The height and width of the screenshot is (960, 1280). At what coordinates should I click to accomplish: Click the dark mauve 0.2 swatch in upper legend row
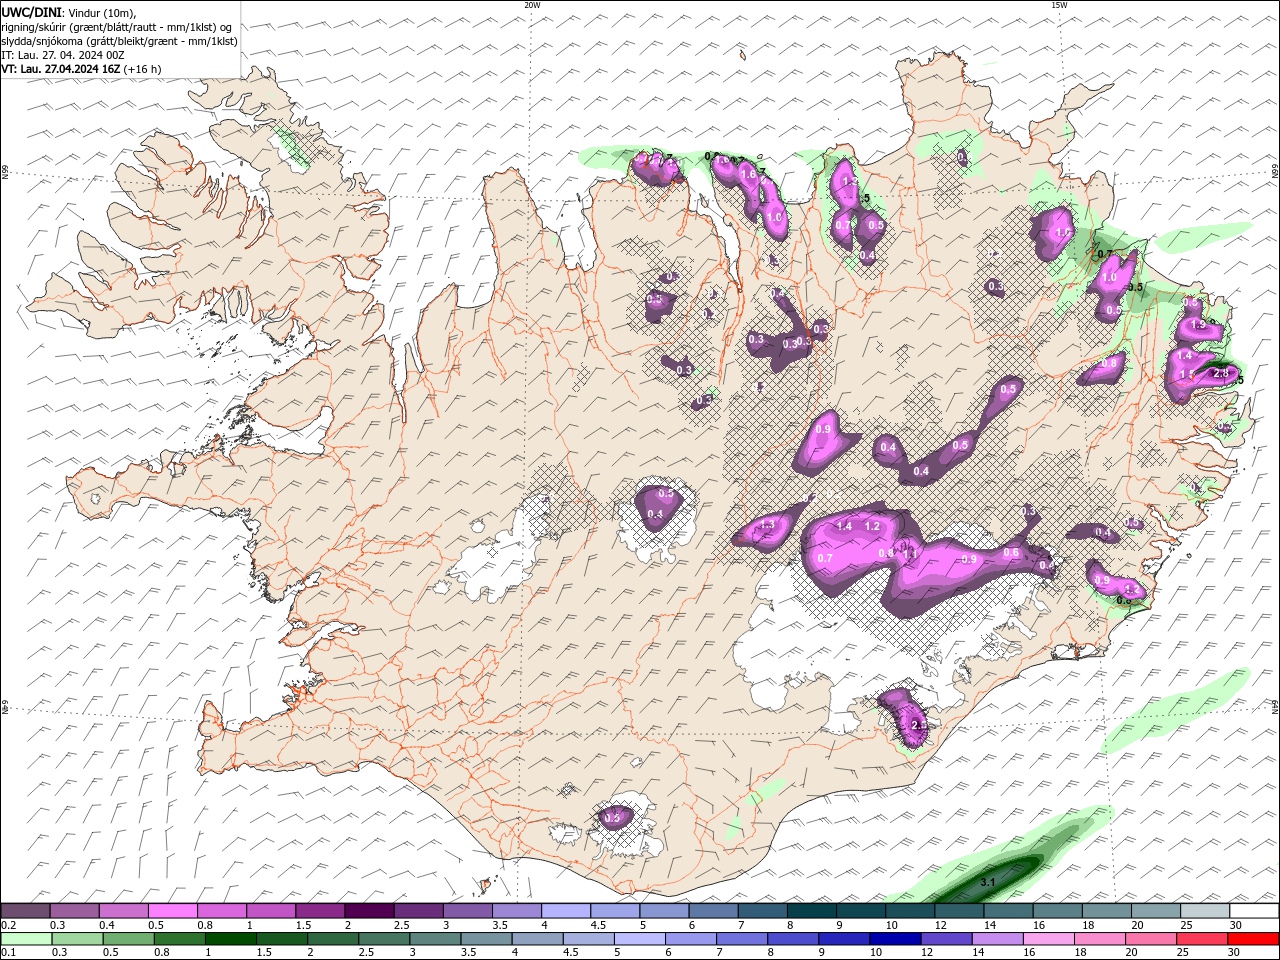tap(25, 911)
